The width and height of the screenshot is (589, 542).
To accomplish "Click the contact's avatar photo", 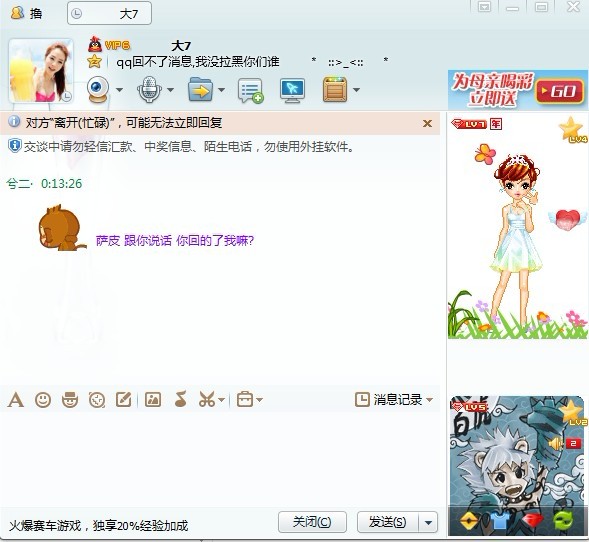I will [41, 71].
